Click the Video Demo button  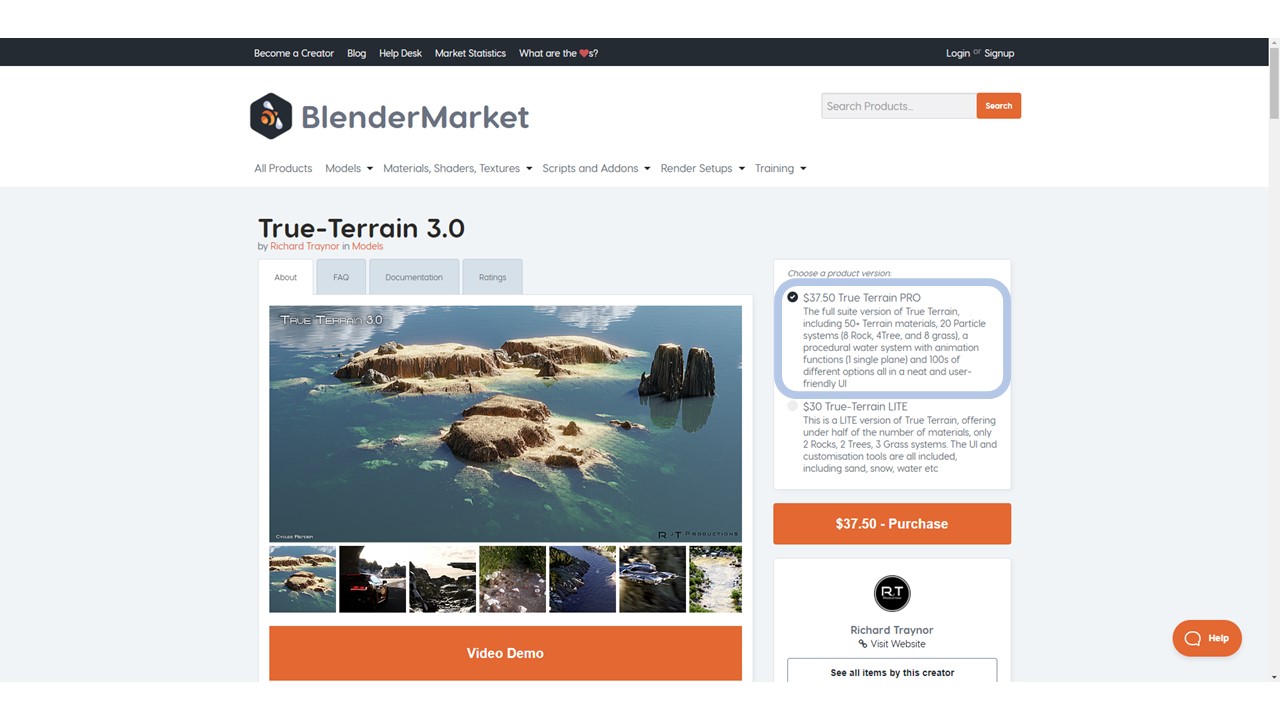[505, 653]
